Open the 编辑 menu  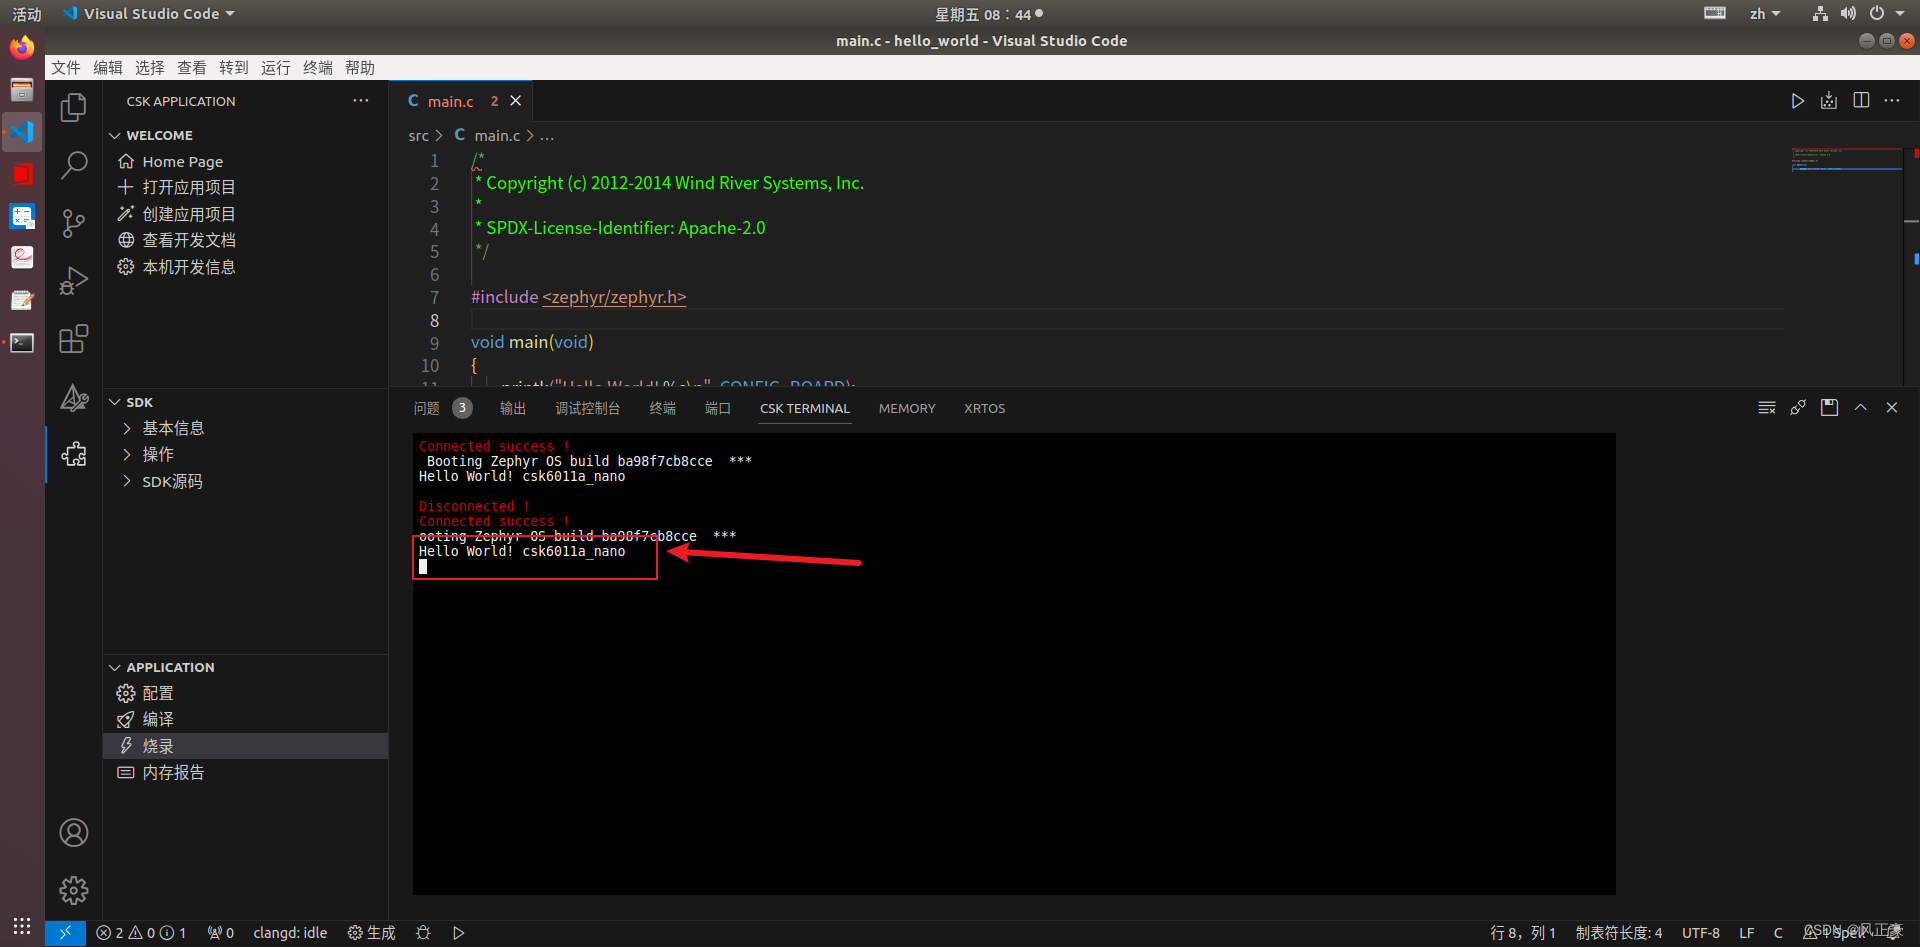point(108,68)
